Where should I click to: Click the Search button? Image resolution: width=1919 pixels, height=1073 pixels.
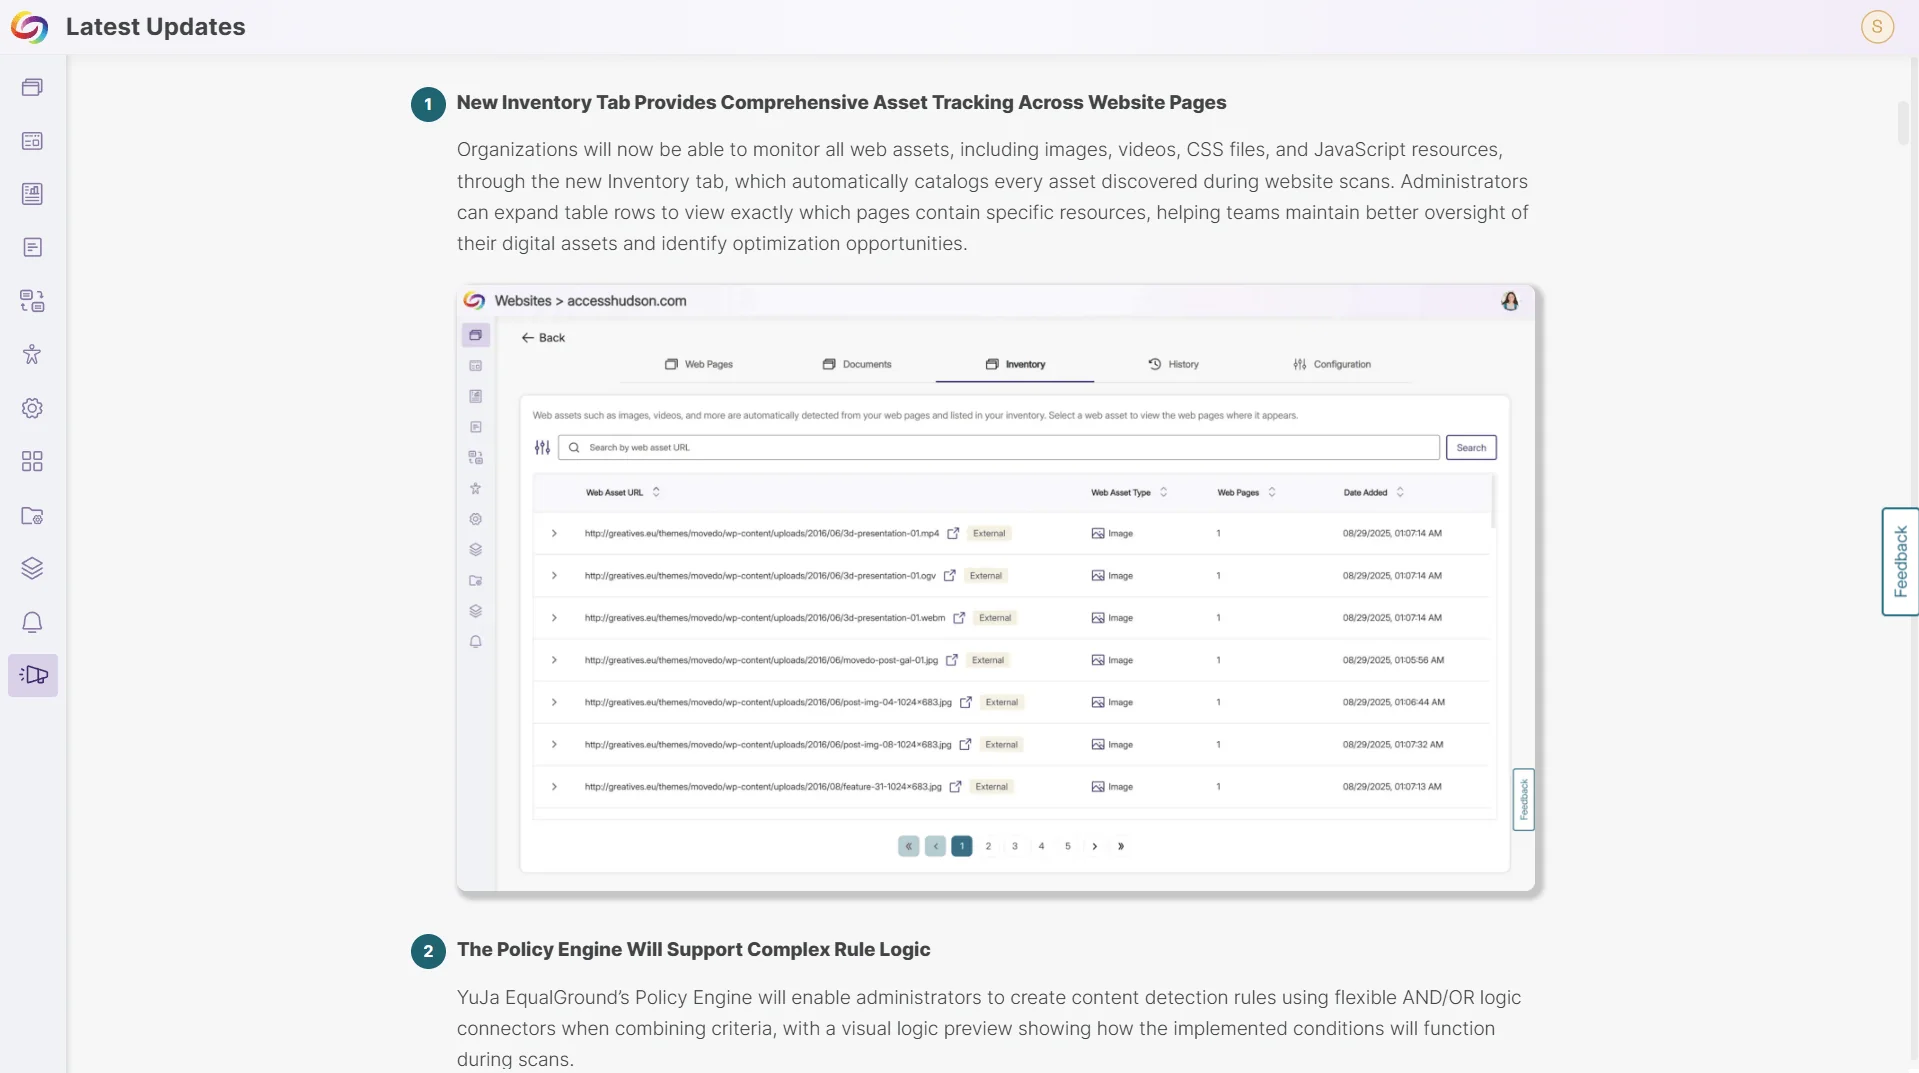(1470, 447)
